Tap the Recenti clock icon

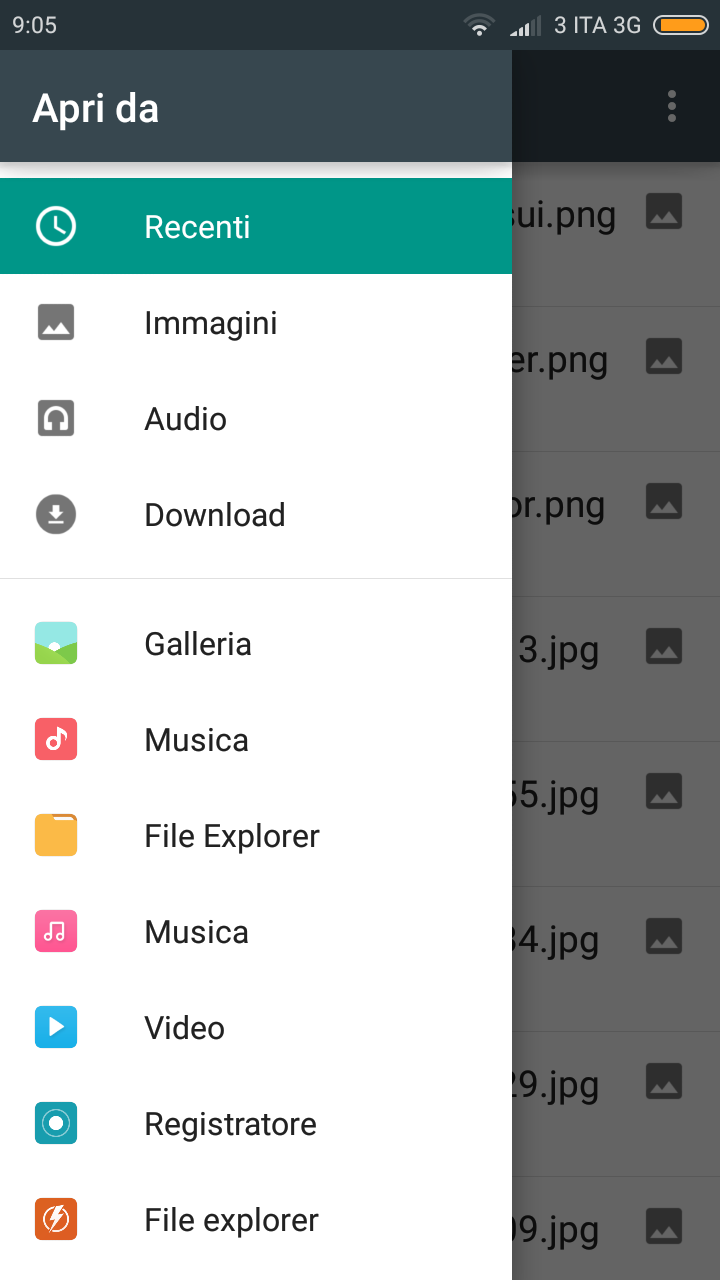[x=56, y=227]
